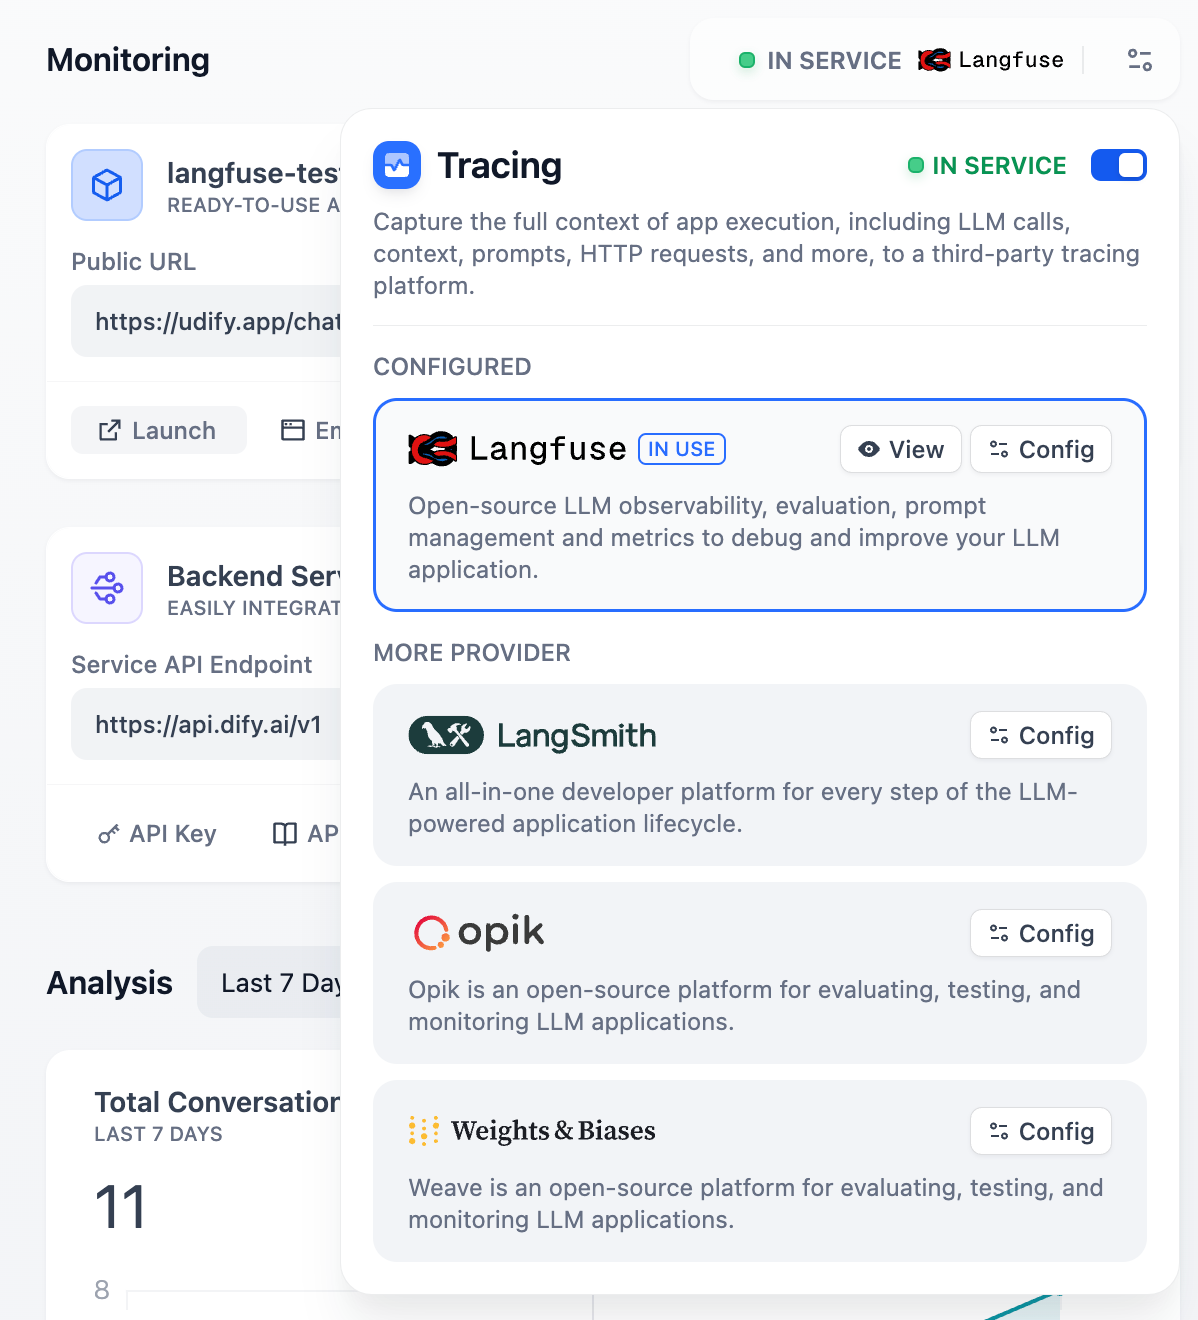Click the IN USE badge on Langfuse
This screenshot has height=1320, width=1198.
click(682, 449)
